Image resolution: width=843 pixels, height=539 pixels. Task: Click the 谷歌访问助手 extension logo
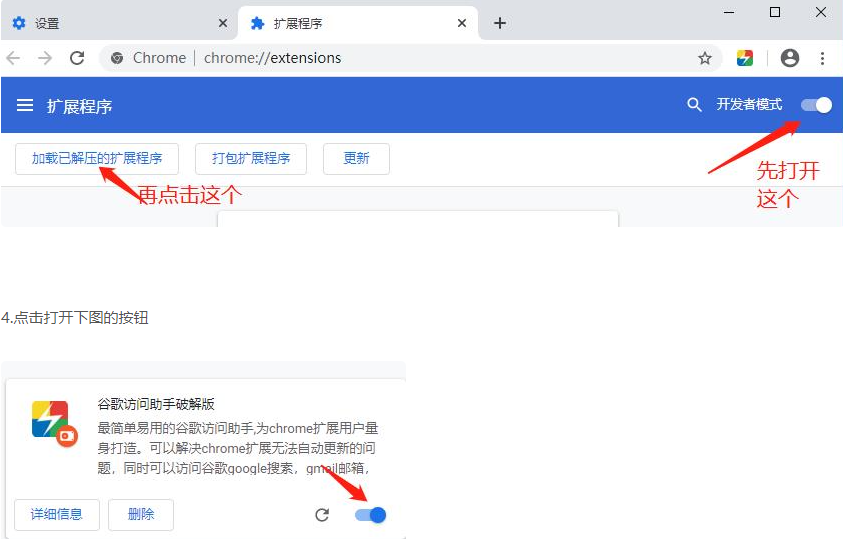coord(54,423)
